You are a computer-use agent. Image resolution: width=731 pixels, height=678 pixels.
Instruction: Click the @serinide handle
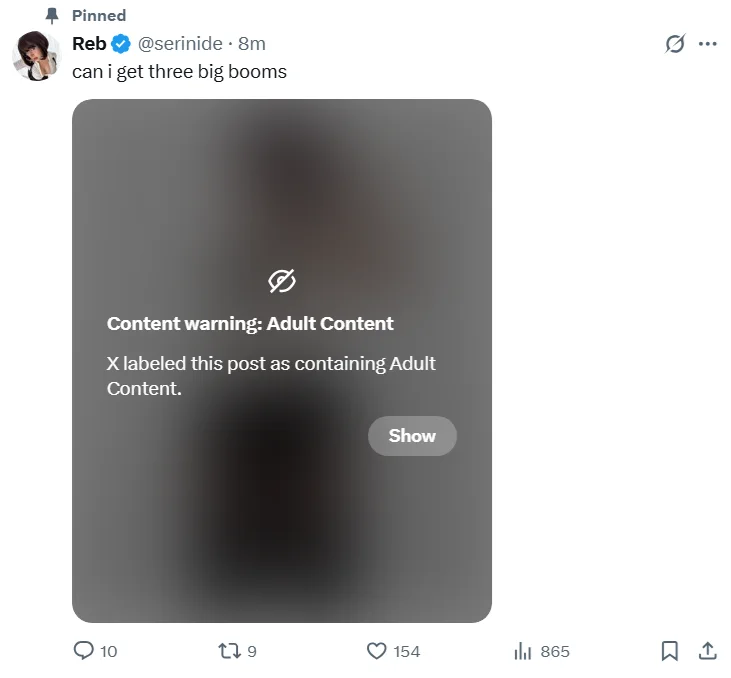(179, 44)
